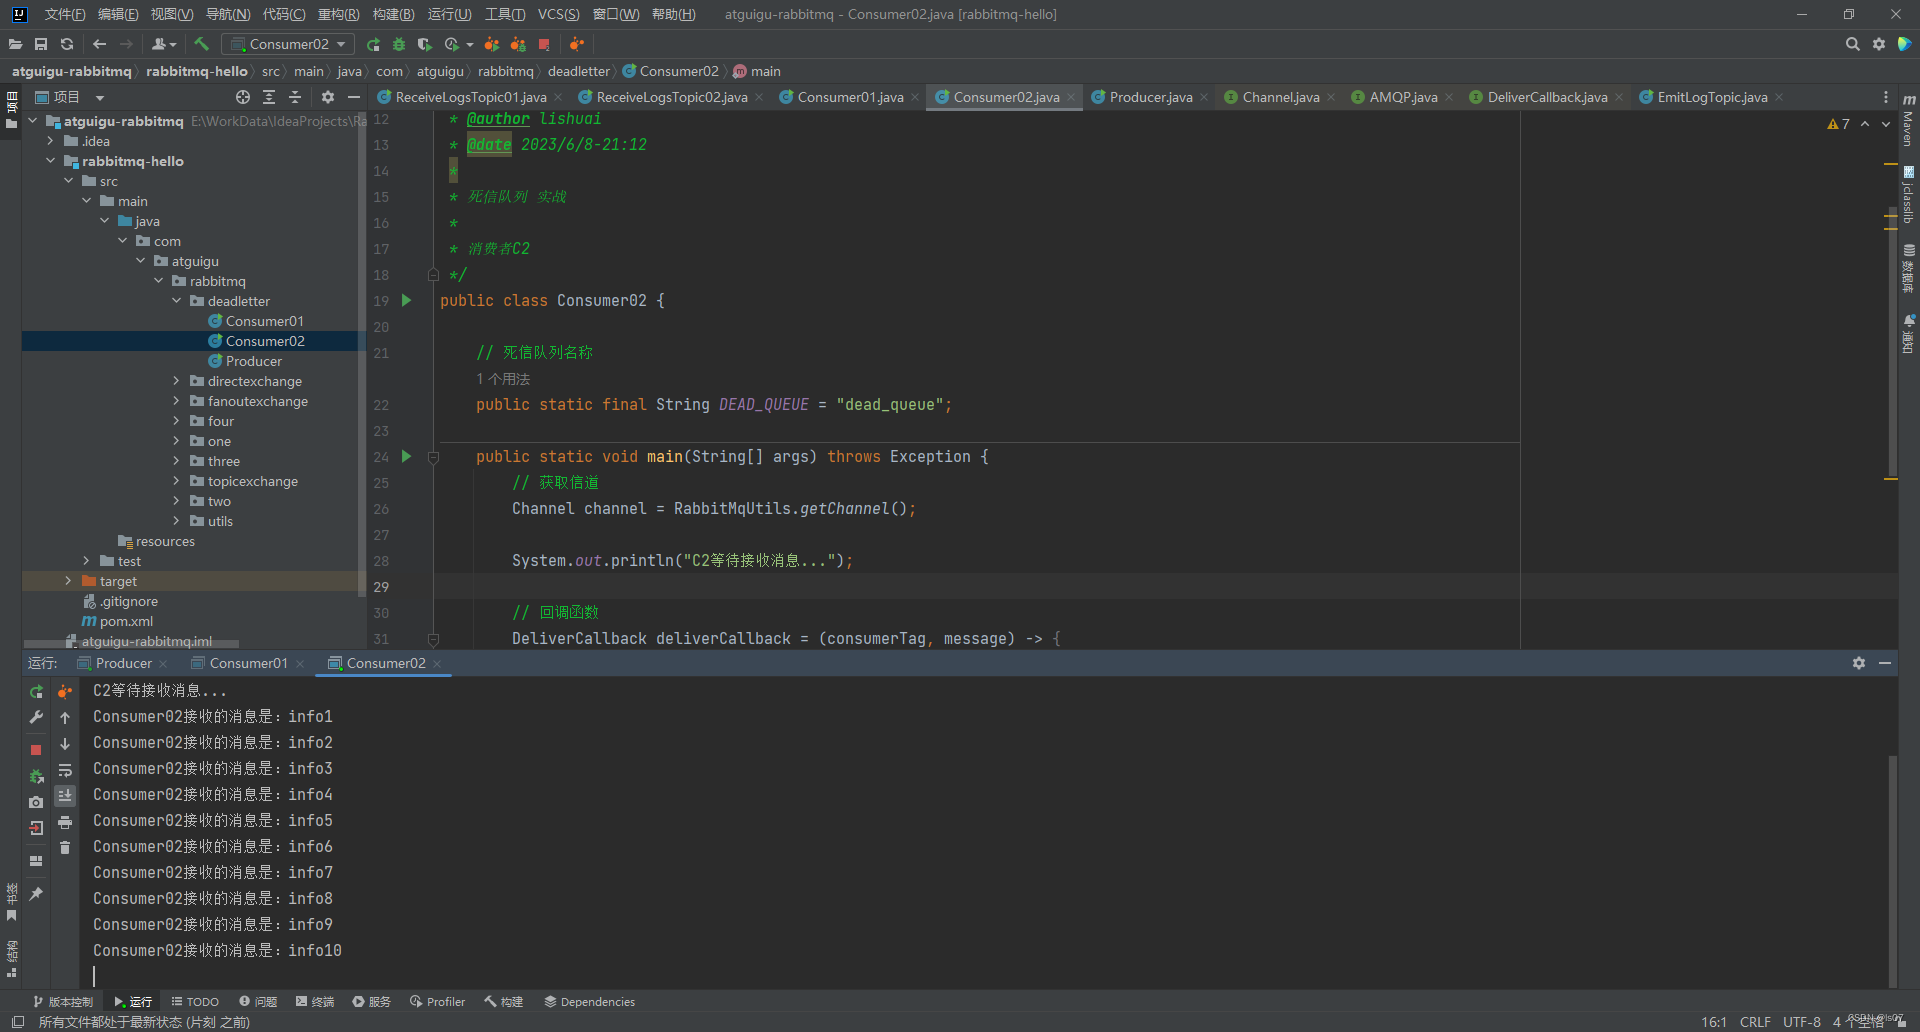Start debugging with the green bug icon

399,44
